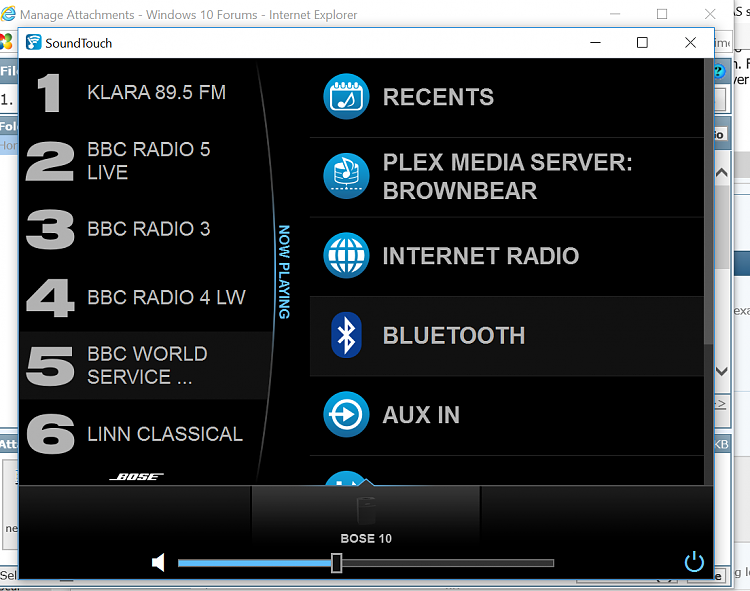Click the sources list vertical scrollbar
The height and width of the screenshot is (591, 750).
[x=708, y=201]
